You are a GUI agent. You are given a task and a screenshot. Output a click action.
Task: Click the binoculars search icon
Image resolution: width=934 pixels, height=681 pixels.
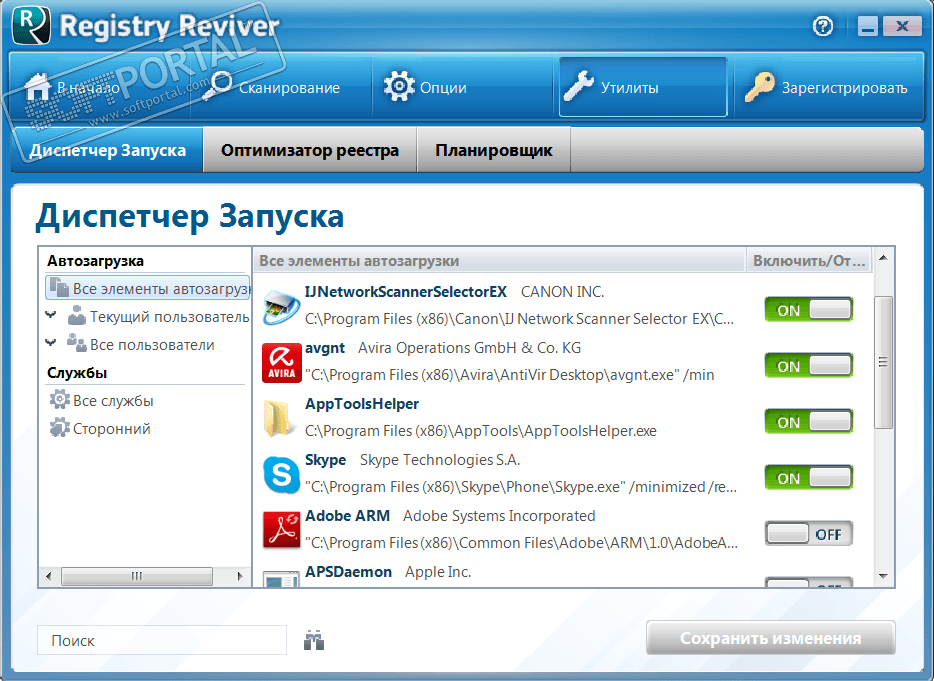pos(314,640)
